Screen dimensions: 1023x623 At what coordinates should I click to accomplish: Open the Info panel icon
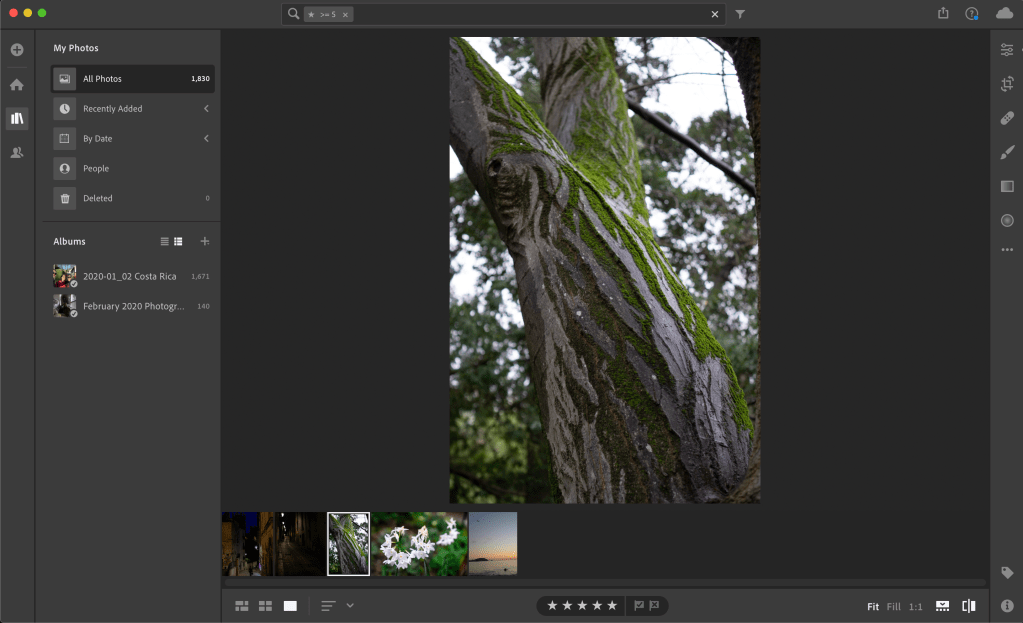pyautogui.click(x=1007, y=606)
